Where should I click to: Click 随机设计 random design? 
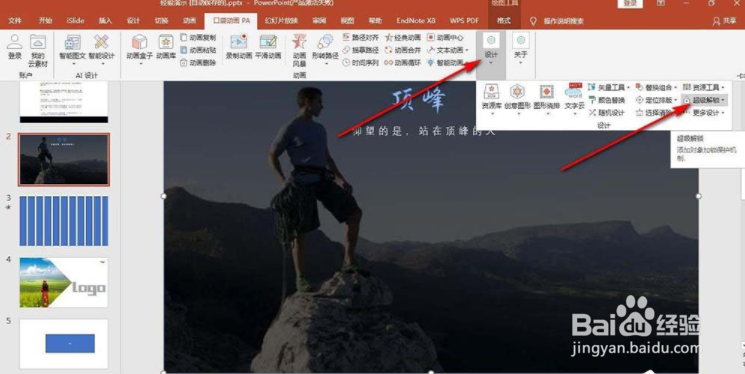pos(607,113)
